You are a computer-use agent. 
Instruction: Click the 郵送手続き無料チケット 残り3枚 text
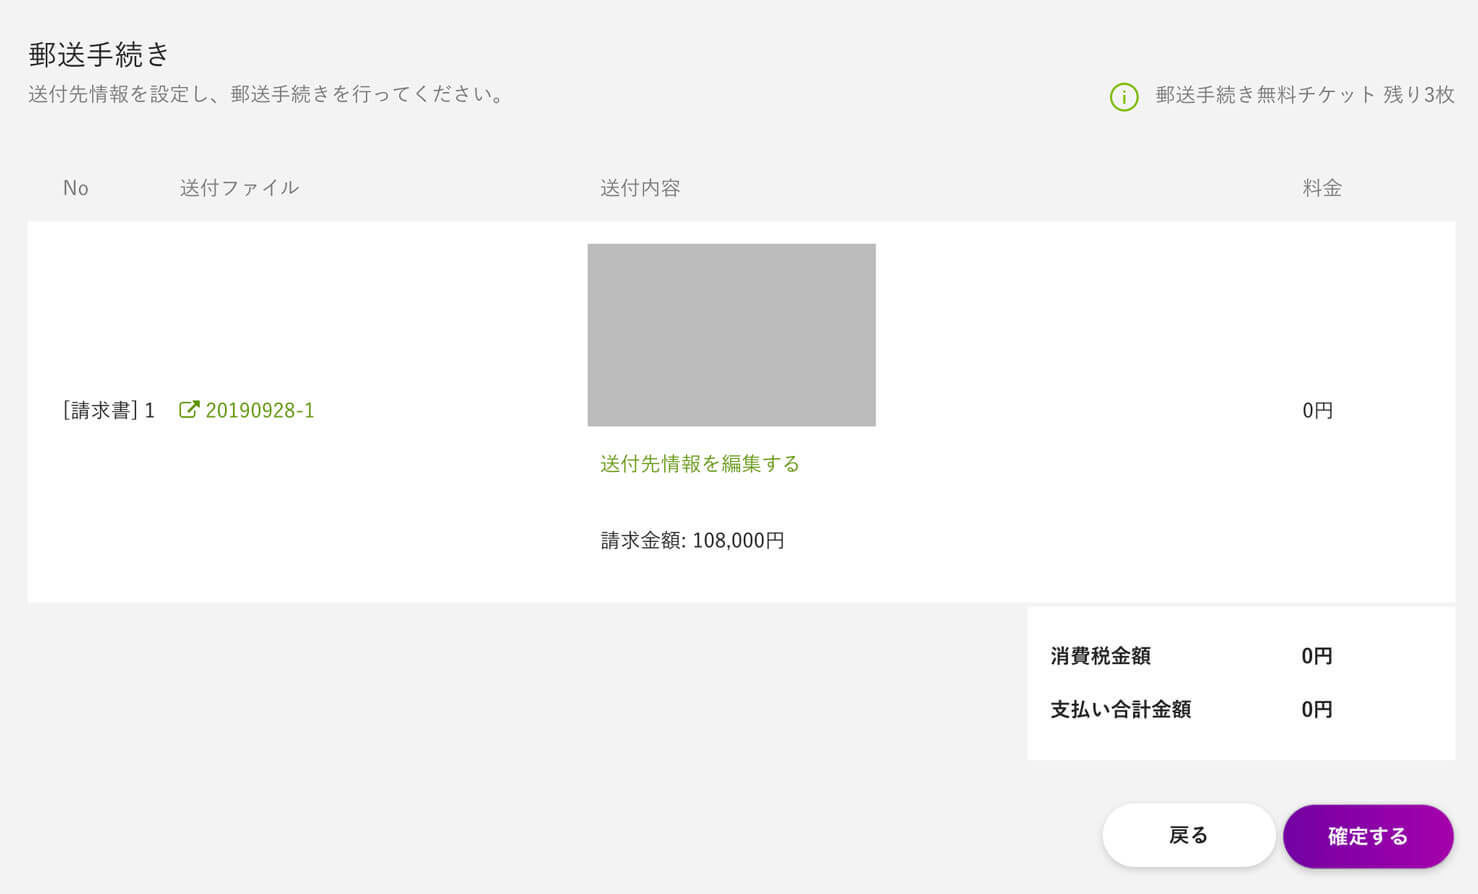pos(1305,95)
